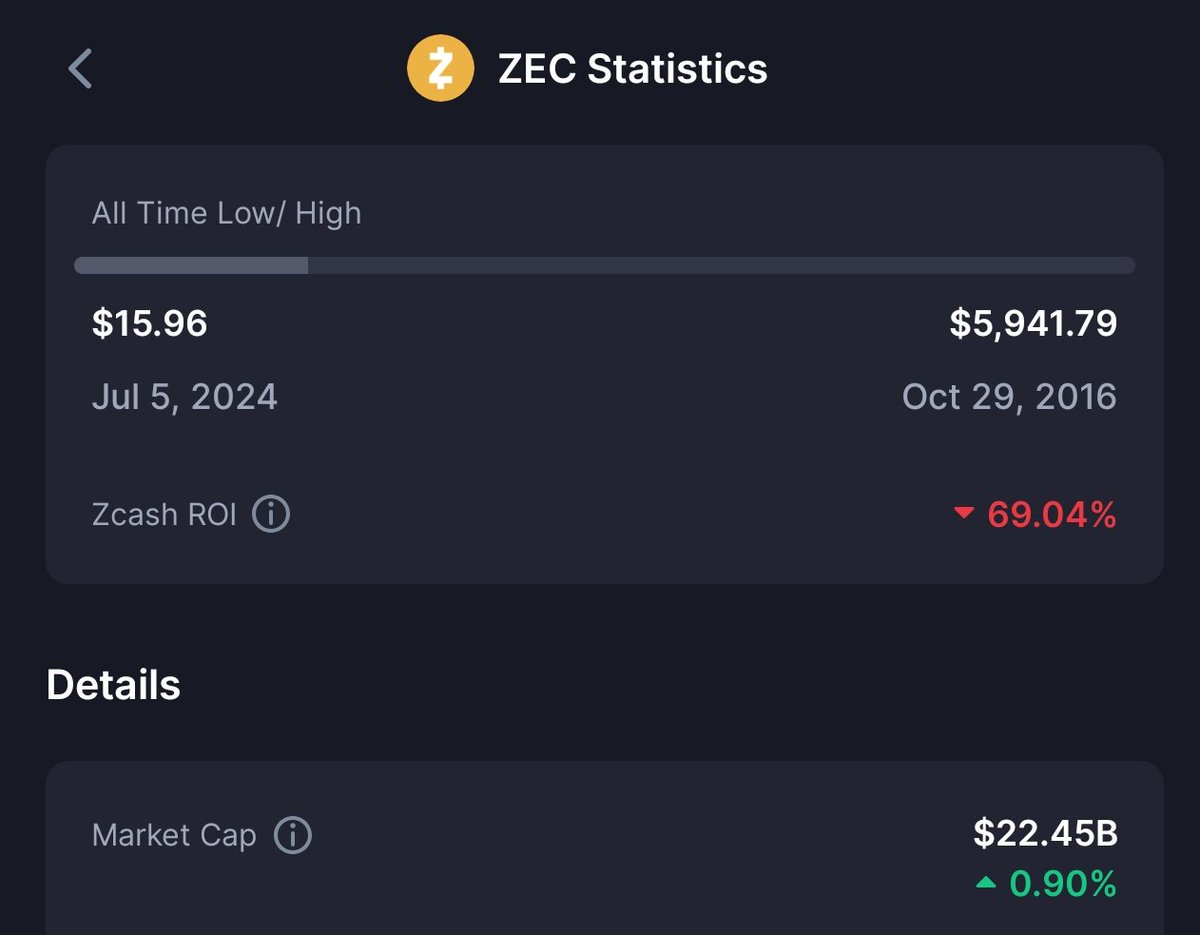This screenshot has height=935, width=1200.
Task: Tap the Zcash coin logo icon
Action: point(440,69)
